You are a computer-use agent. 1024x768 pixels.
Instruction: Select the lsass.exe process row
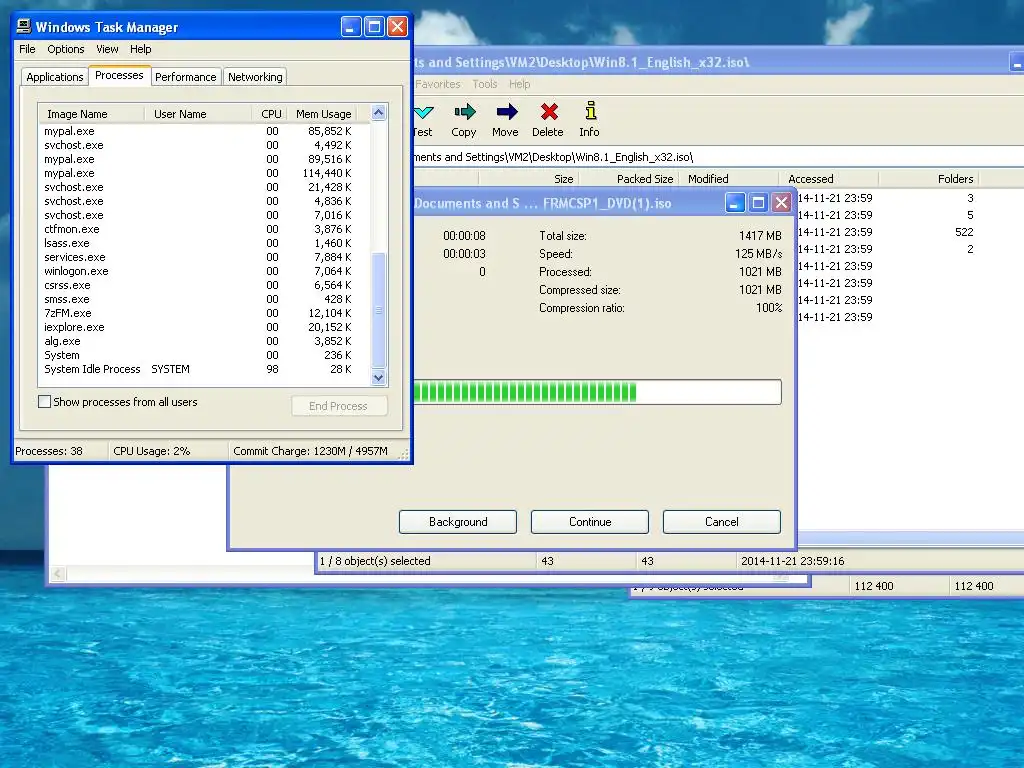coord(204,243)
